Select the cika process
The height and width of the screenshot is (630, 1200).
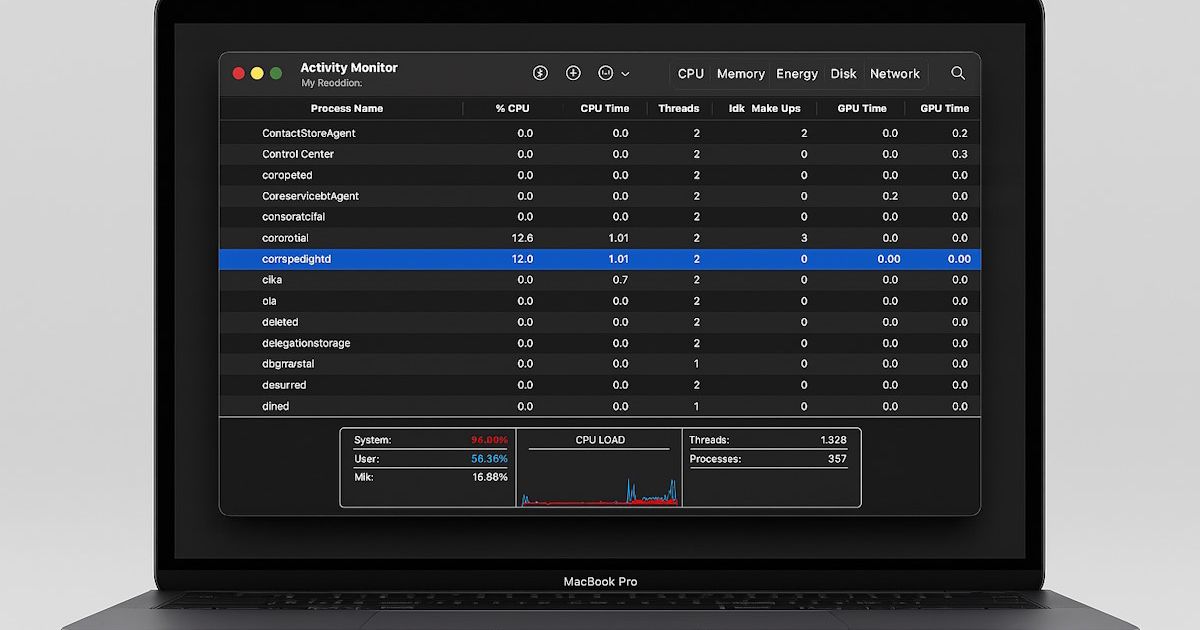point(600,280)
